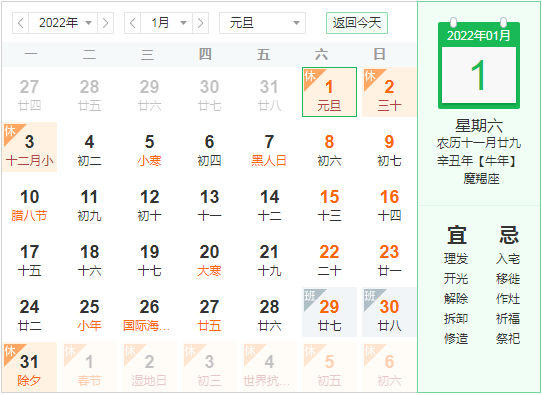Select January 31 除夕 holiday cell
This screenshot has width=542, height=395.
(30, 367)
